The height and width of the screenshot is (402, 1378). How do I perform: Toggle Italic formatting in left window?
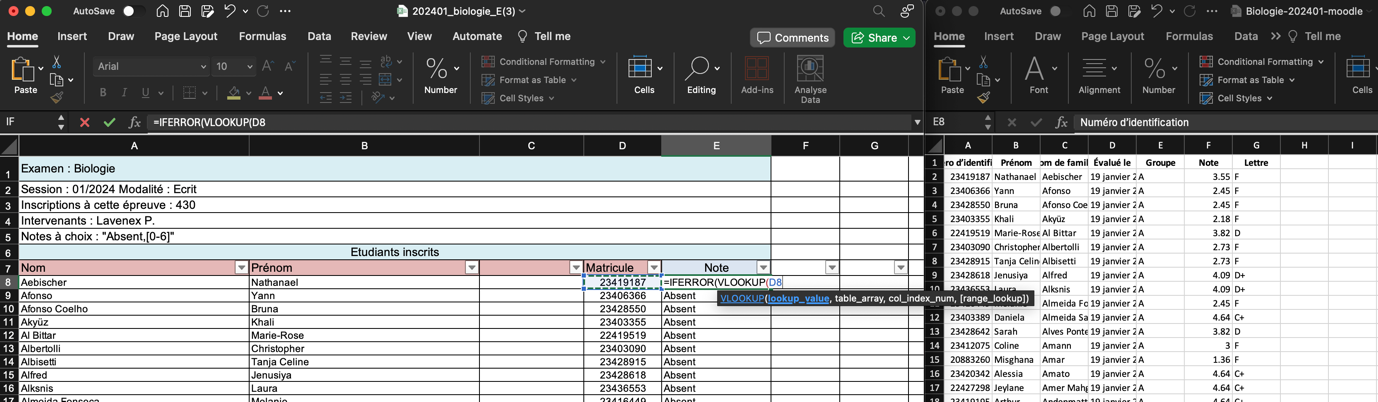point(124,93)
